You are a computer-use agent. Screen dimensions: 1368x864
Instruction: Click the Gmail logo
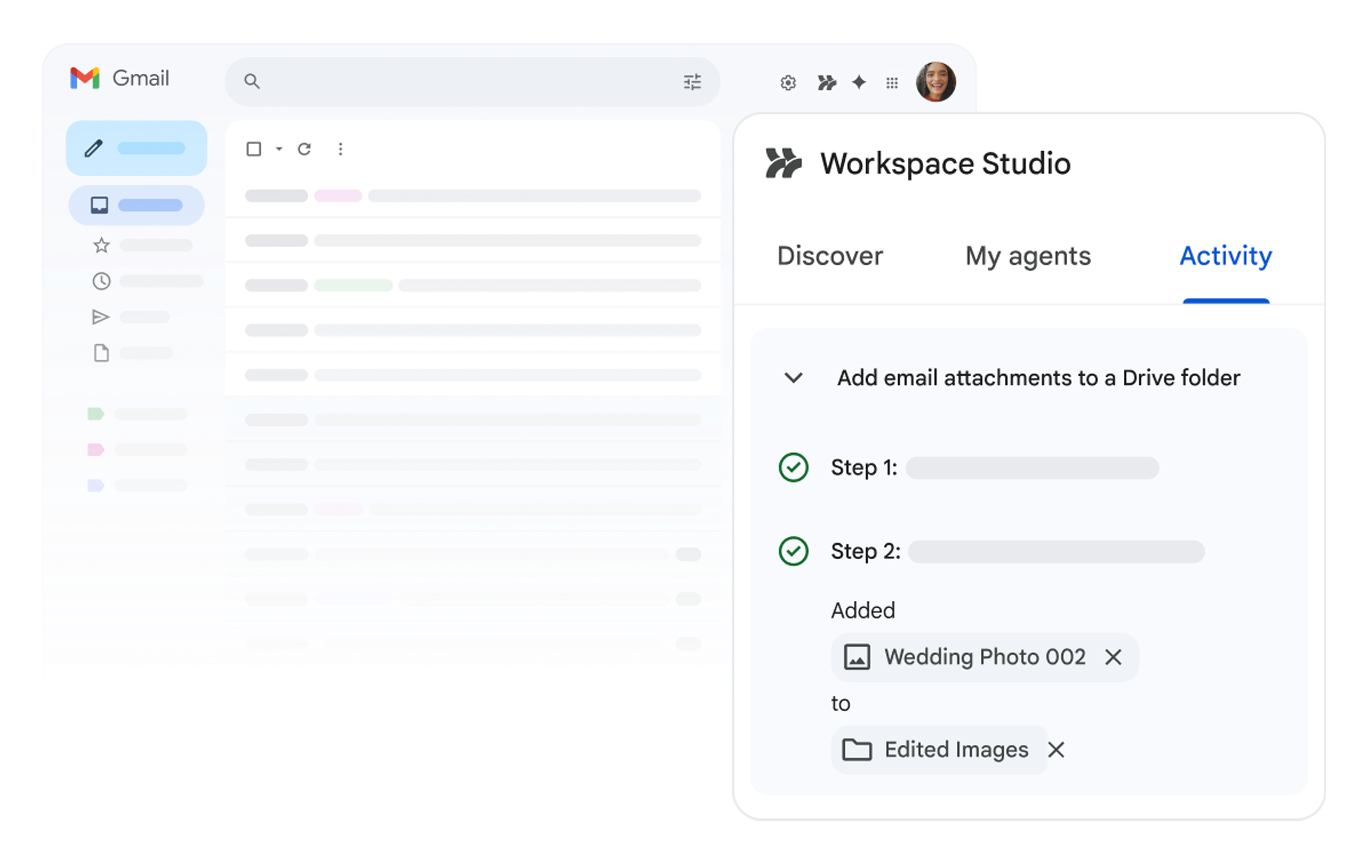(x=85, y=78)
